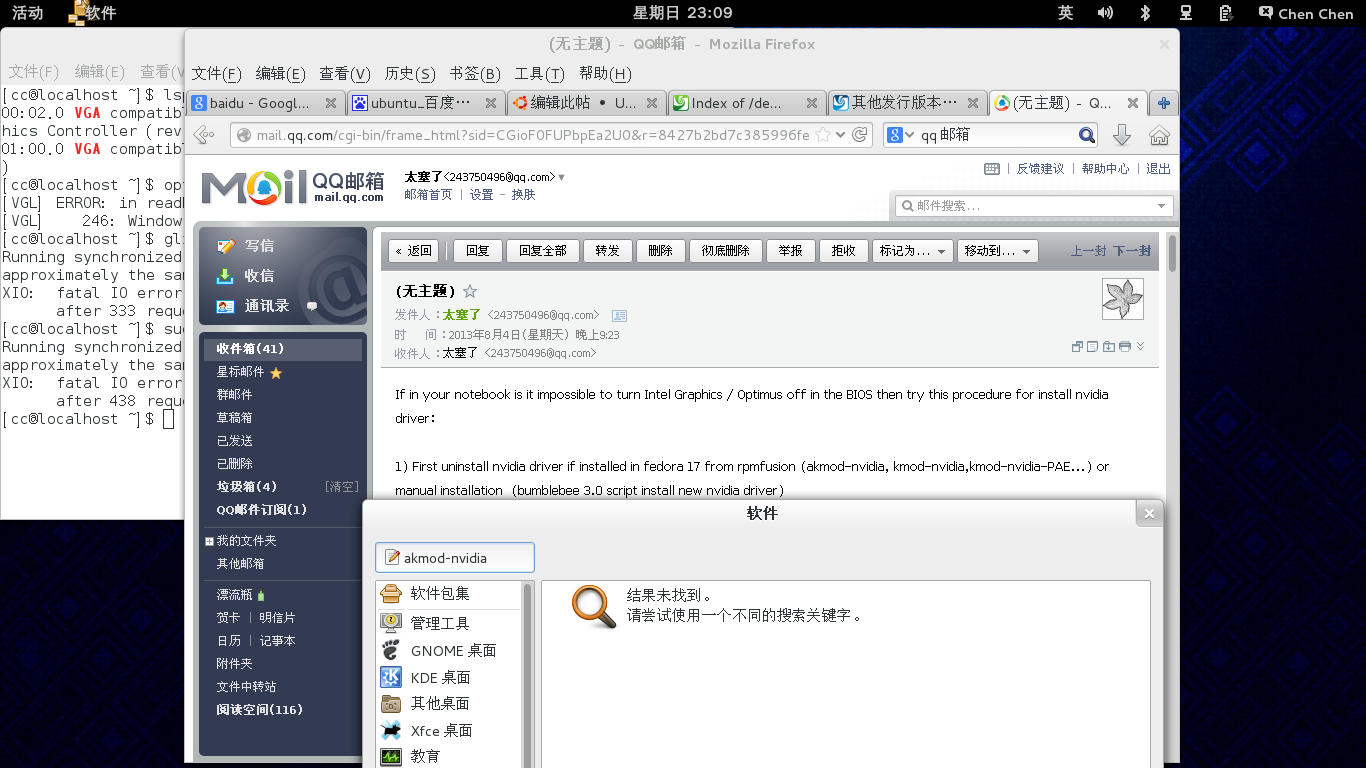Click the 退出 logout link
The image size is (1366, 768).
click(x=1159, y=169)
